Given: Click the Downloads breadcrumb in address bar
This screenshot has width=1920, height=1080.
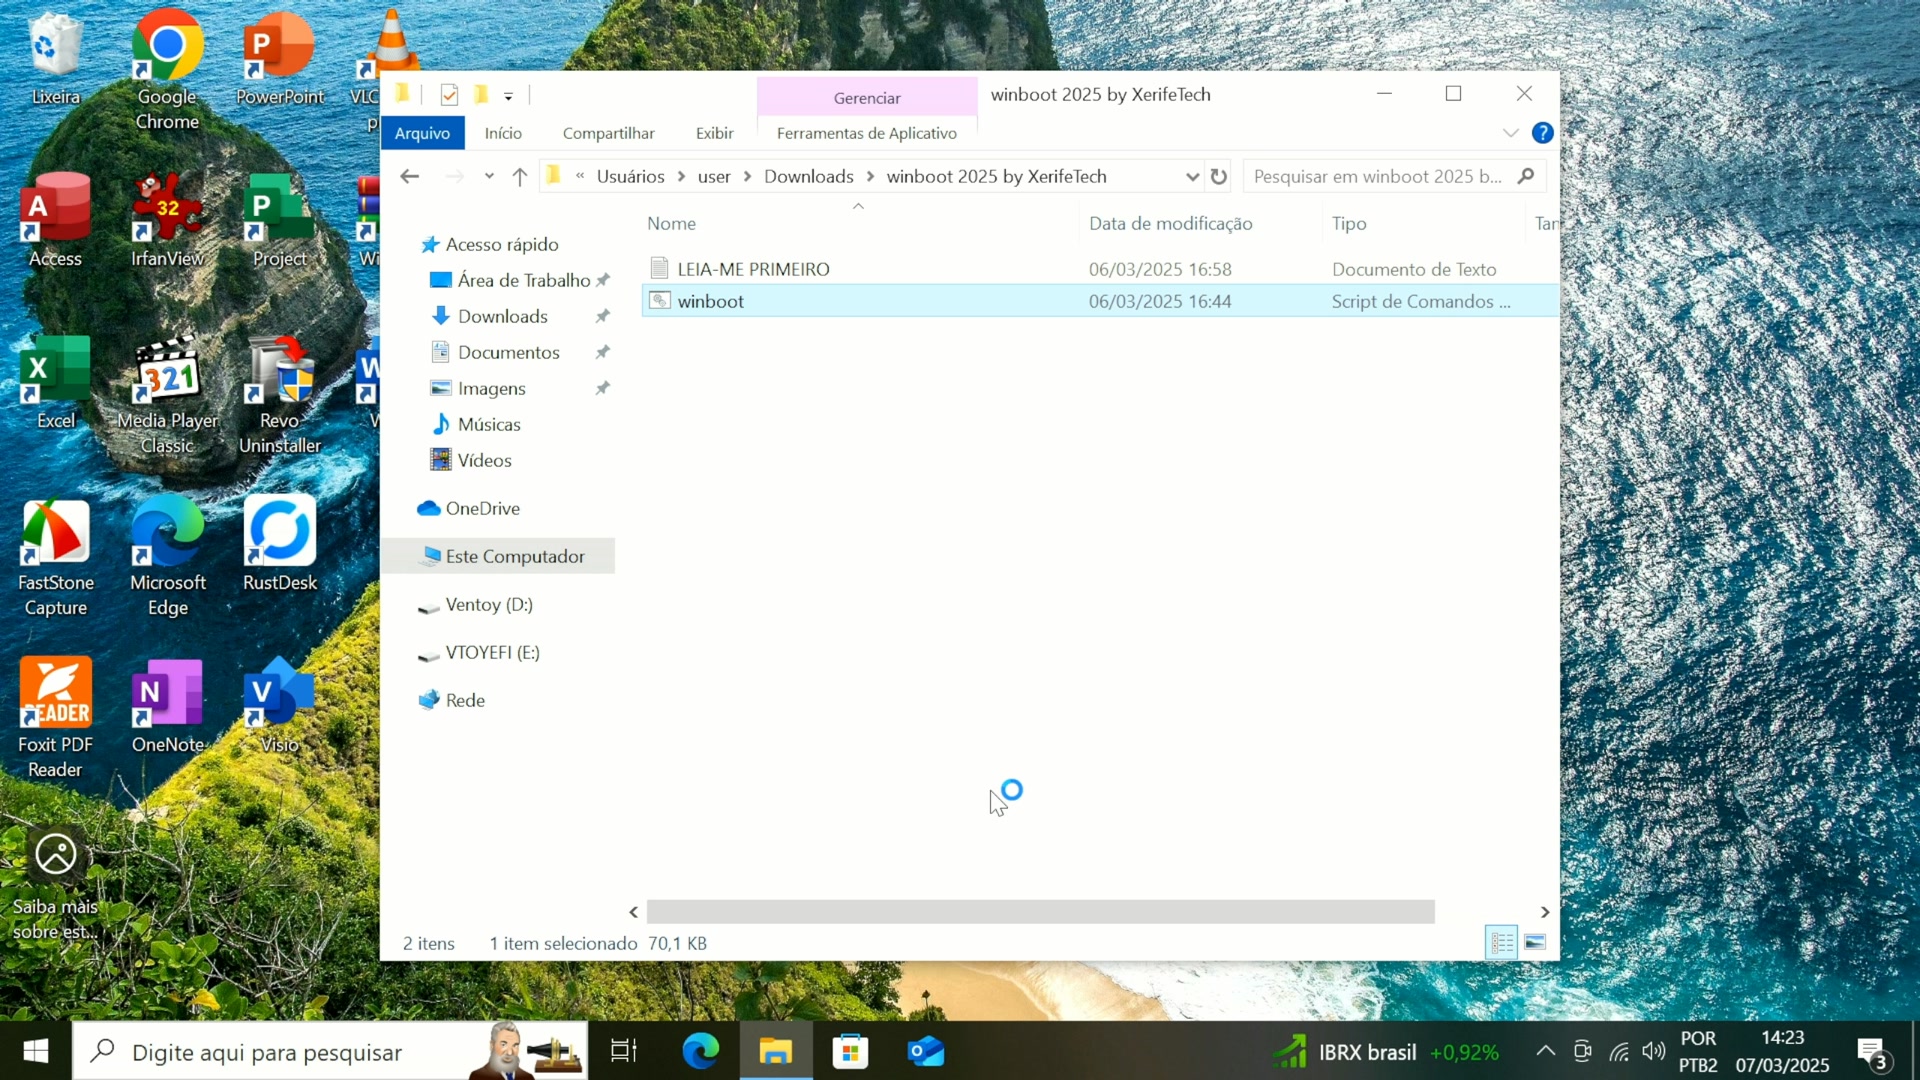Looking at the screenshot, I should point(808,177).
